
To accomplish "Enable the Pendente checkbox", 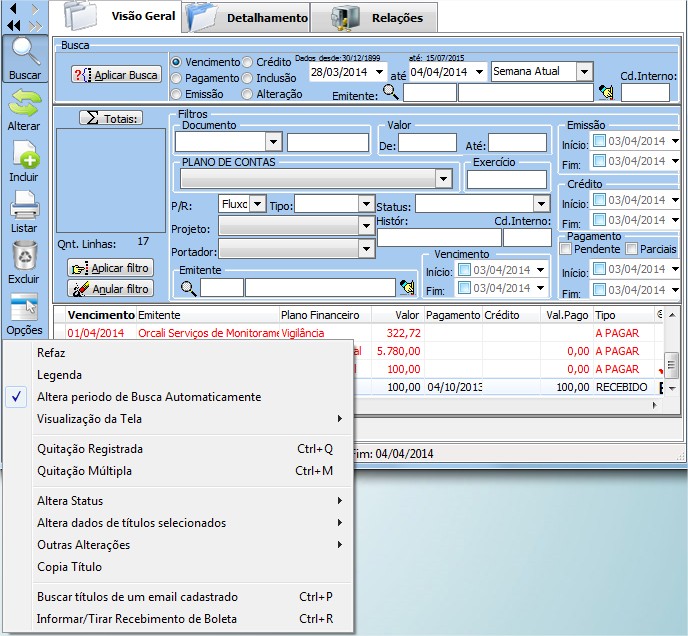I will point(566,249).
